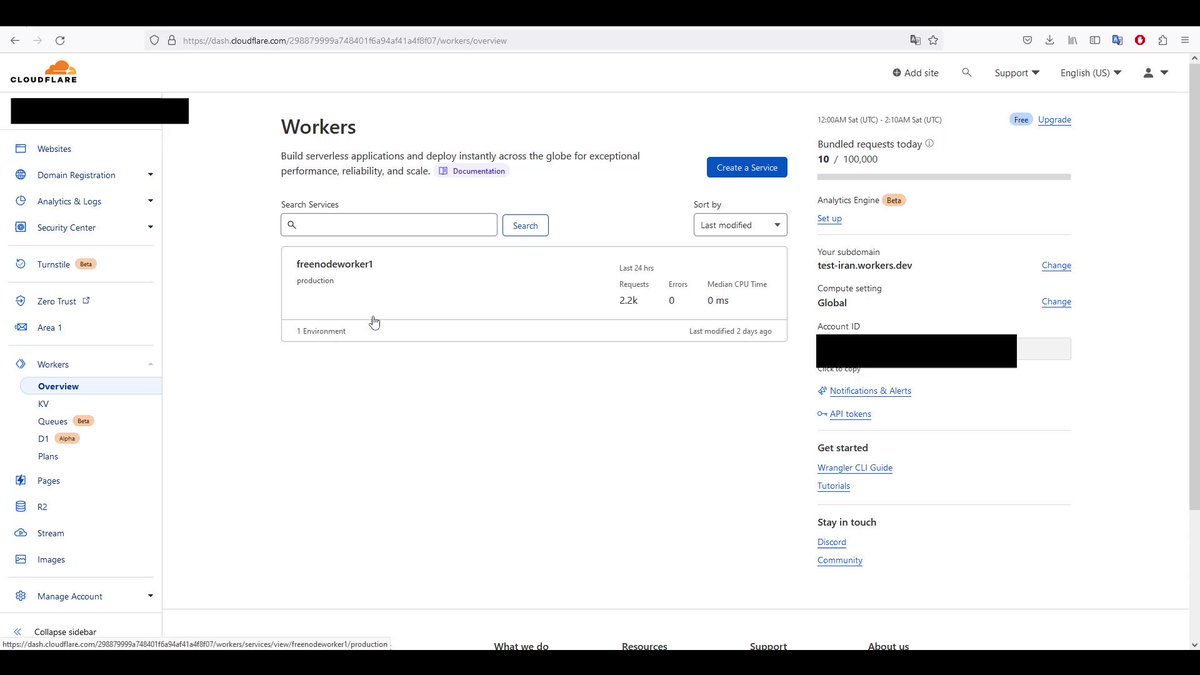Click the Turnstile icon in the sidebar
This screenshot has height=675, width=1200.
pyautogui.click(x=20, y=264)
